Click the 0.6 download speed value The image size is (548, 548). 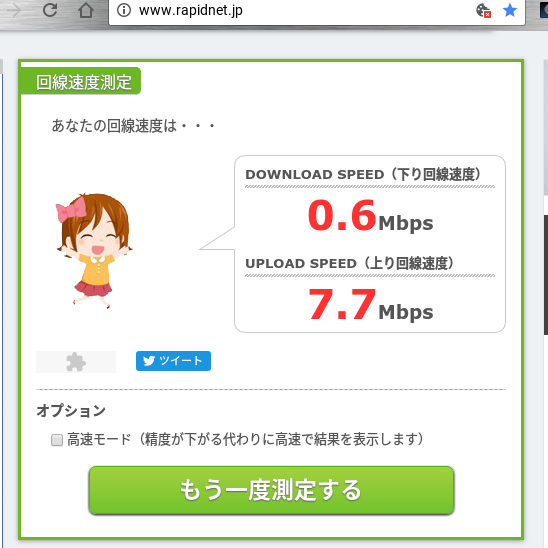click(x=342, y=215)
